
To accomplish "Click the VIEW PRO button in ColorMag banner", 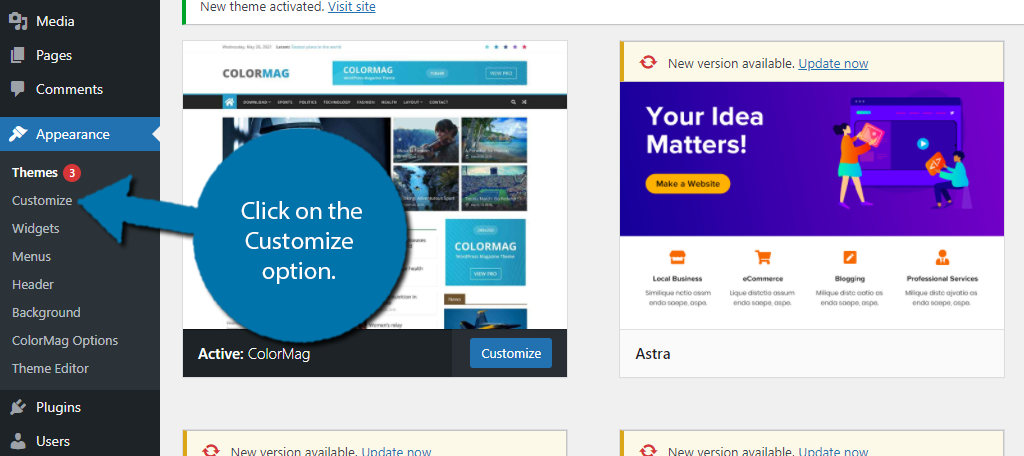I will click(x=500, y=74).
